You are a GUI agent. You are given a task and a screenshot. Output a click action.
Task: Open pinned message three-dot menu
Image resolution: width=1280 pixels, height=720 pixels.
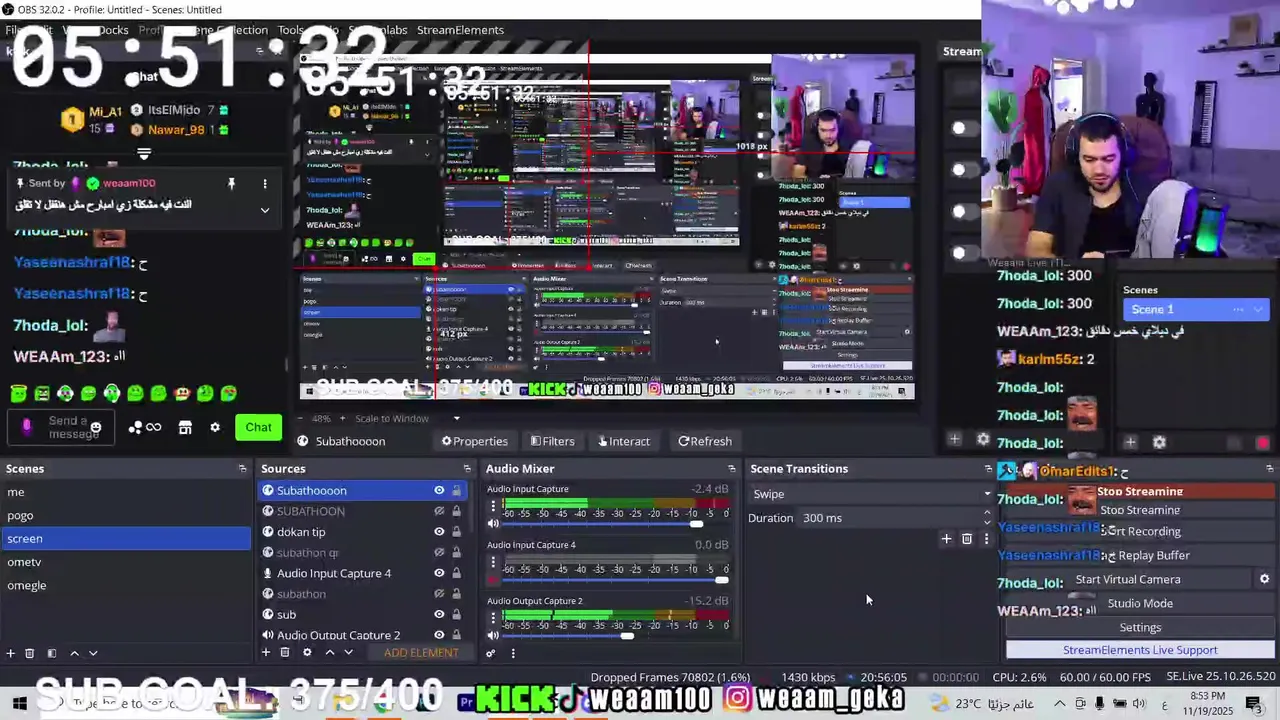point(265,184)
